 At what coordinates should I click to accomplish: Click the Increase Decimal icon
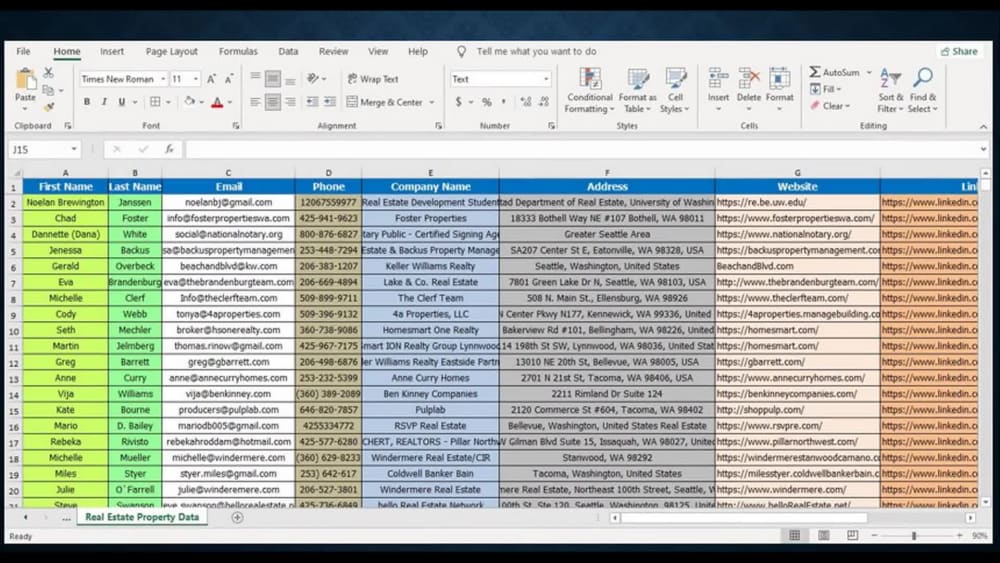tap(526, 102)
